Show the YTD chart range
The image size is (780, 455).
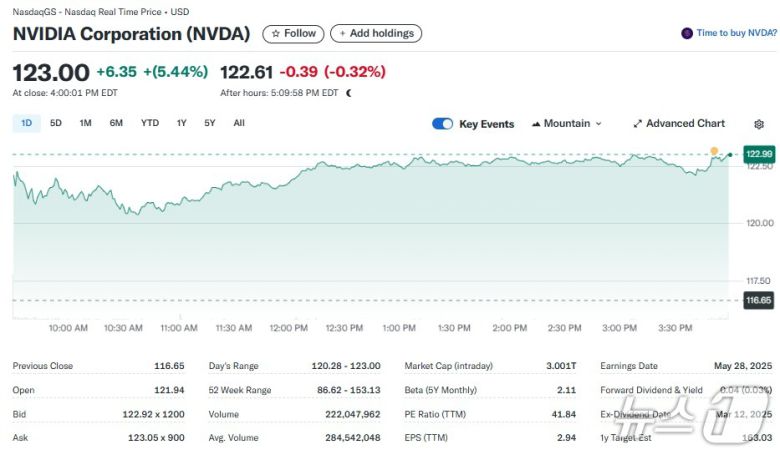149,123
